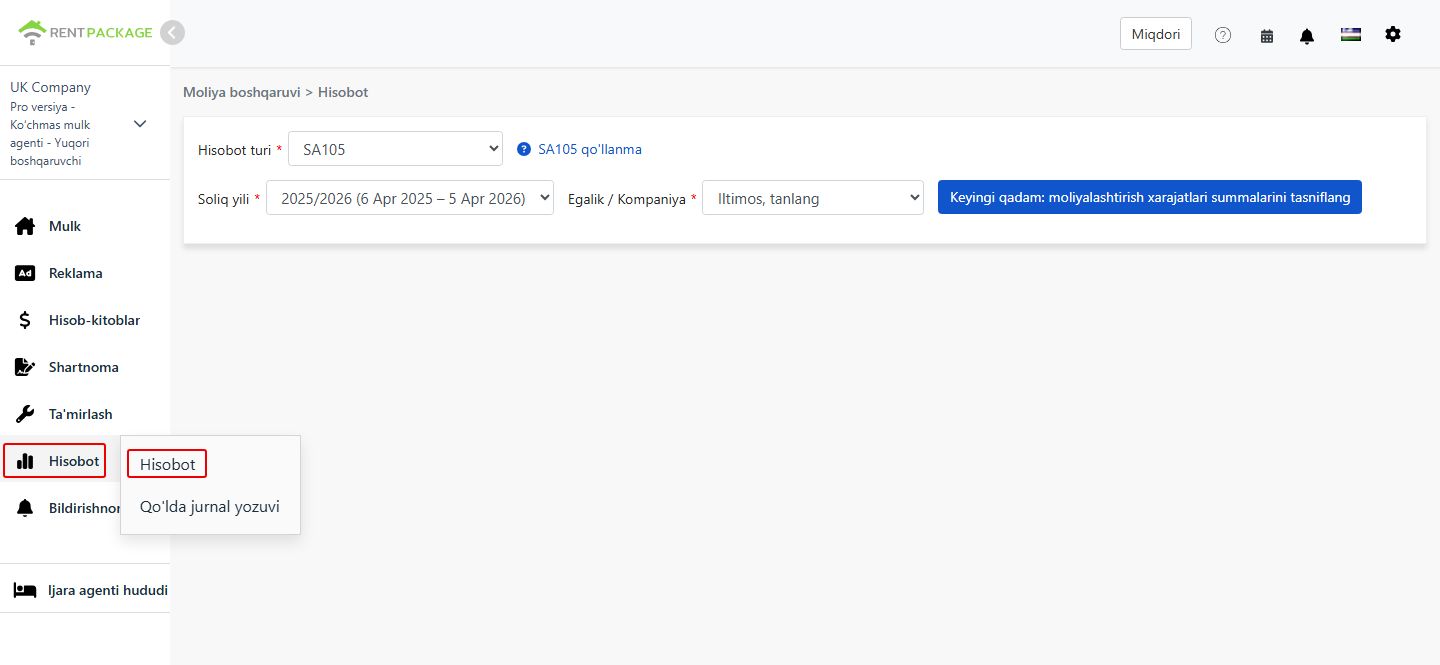The image size is (1440, 665).
Task: Click the dollar icon beside Hisob-kitoblar
Action: point(25,320)
